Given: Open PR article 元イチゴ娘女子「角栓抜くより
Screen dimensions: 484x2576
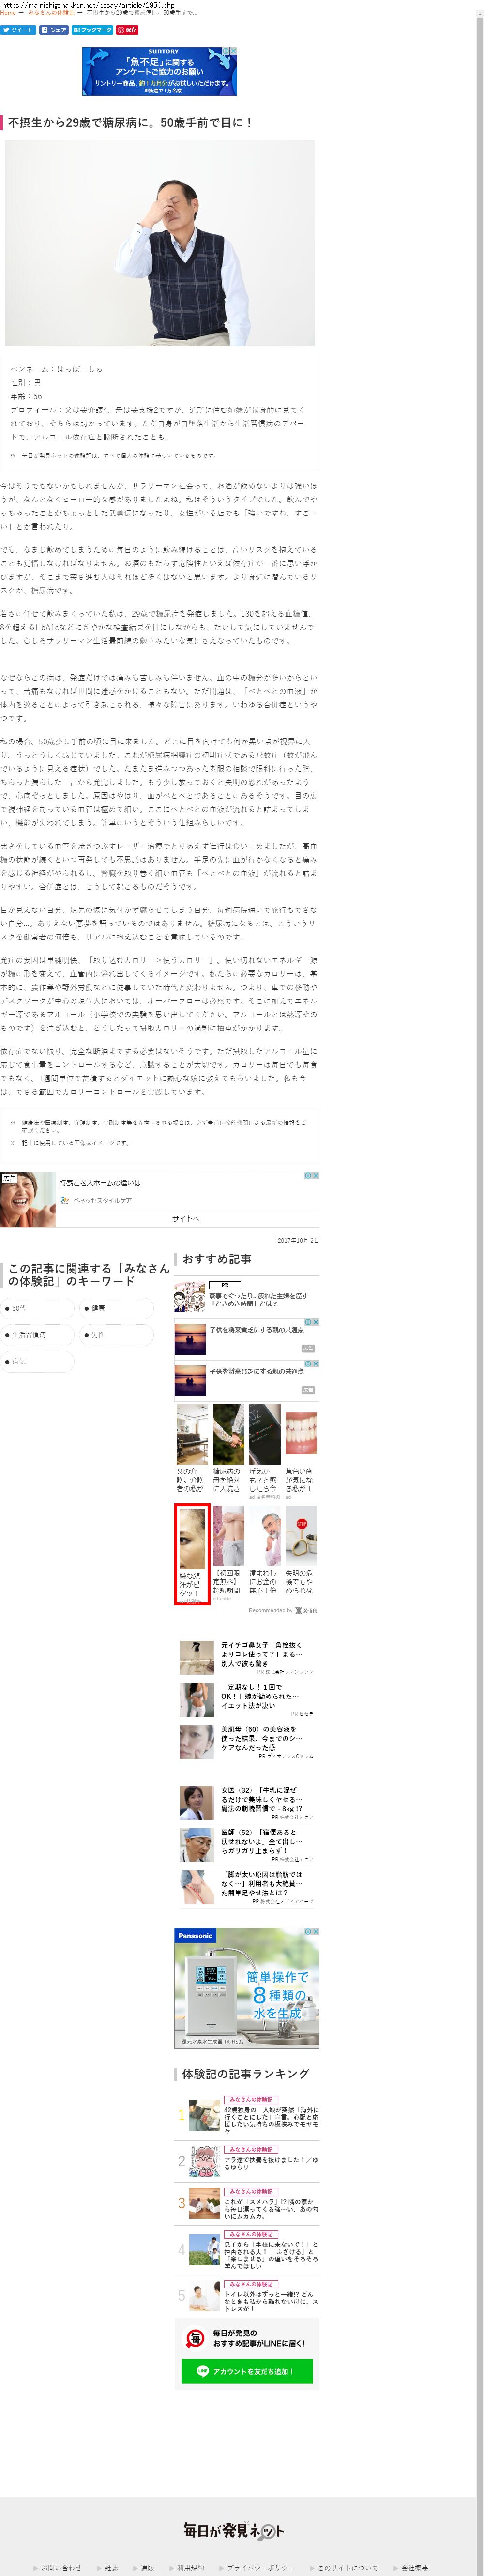Looking at the screenshot, I should pyautogui.click(x=247, y=1657).
